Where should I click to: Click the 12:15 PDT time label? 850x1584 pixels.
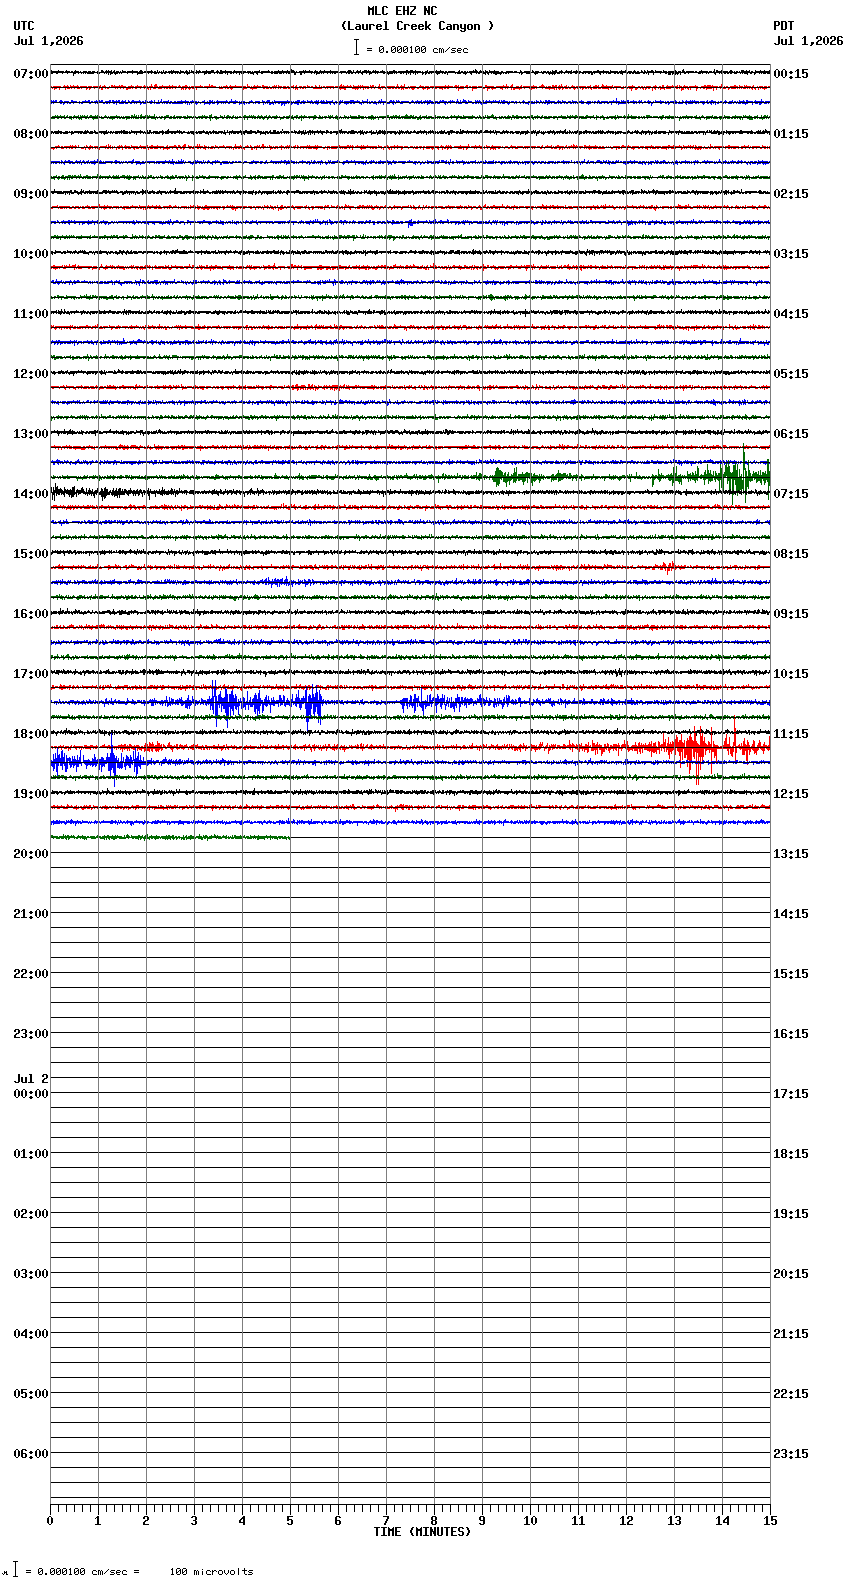(791, 794)
